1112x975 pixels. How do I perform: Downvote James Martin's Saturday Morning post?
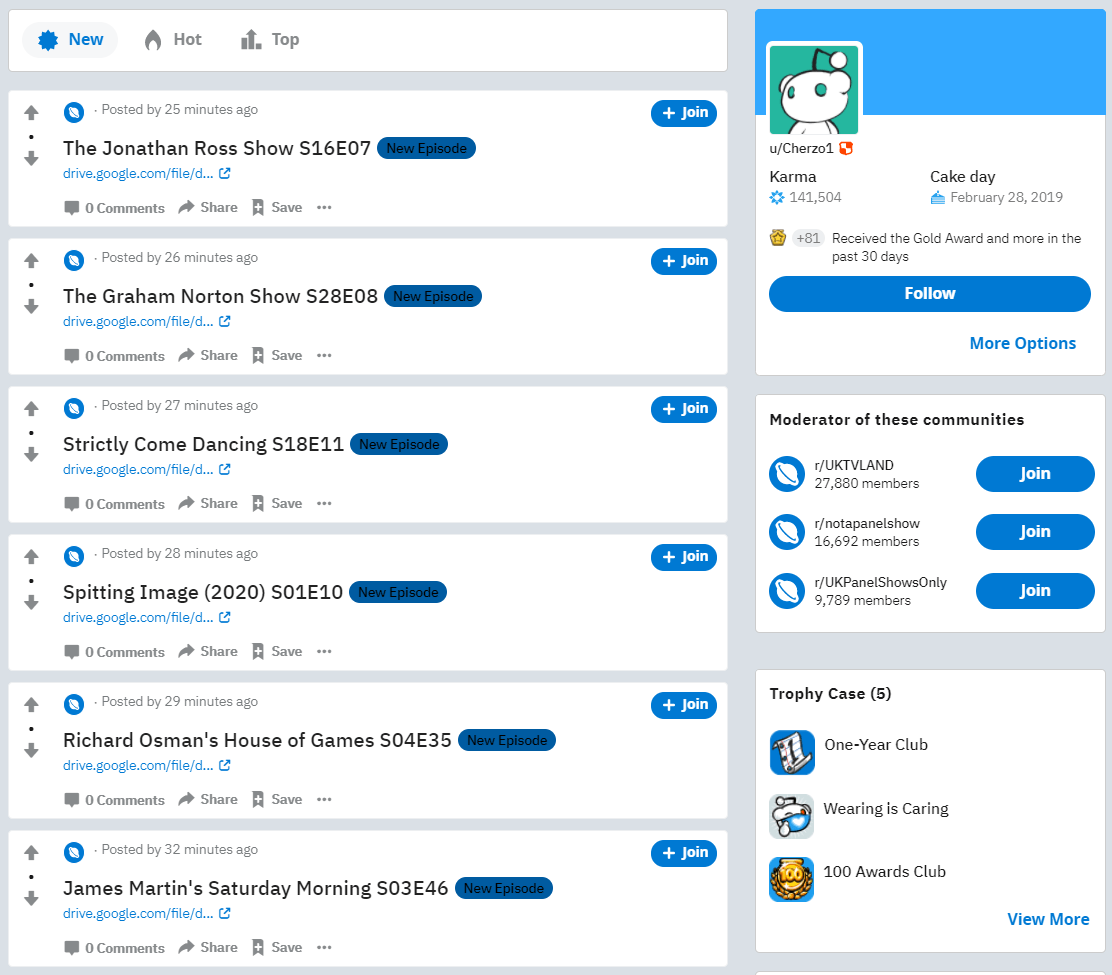point(31,898)
